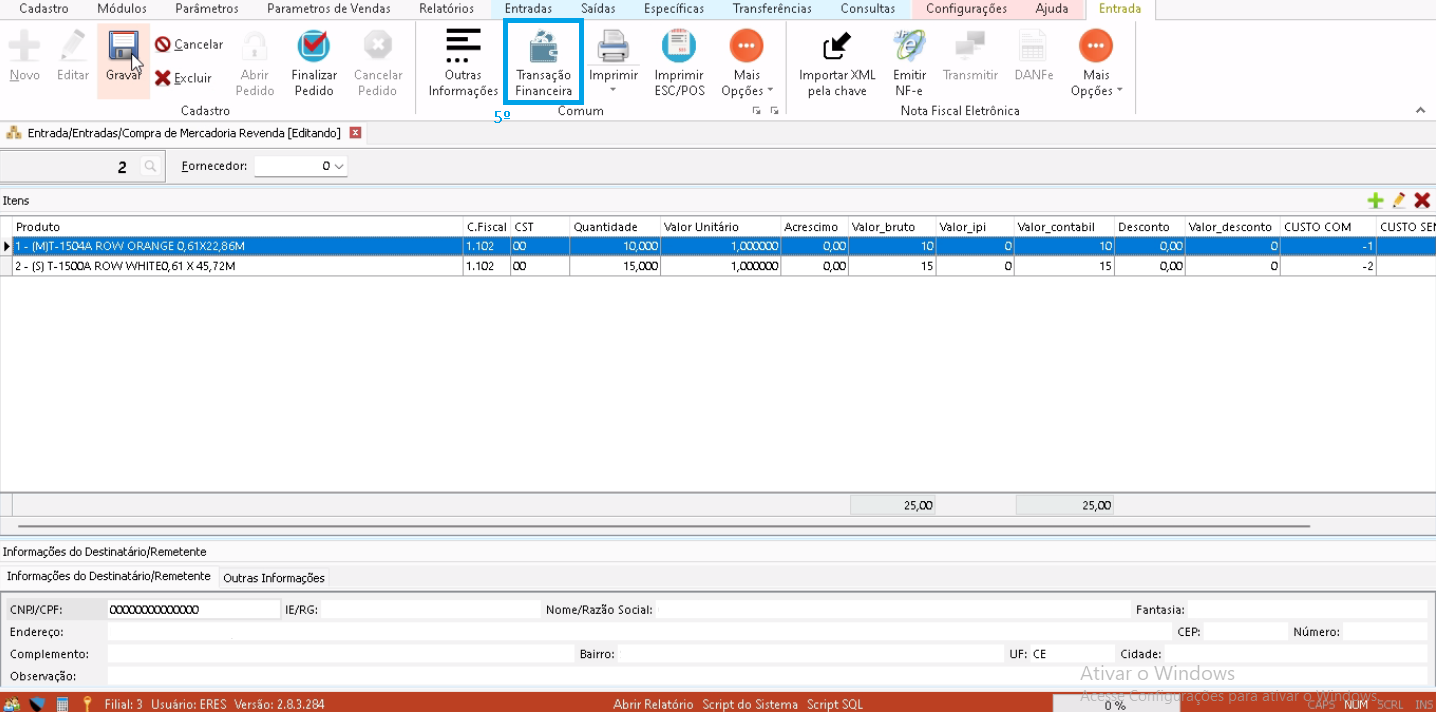
Task: Click the Editar pencil icon
Action: [73, 47]
